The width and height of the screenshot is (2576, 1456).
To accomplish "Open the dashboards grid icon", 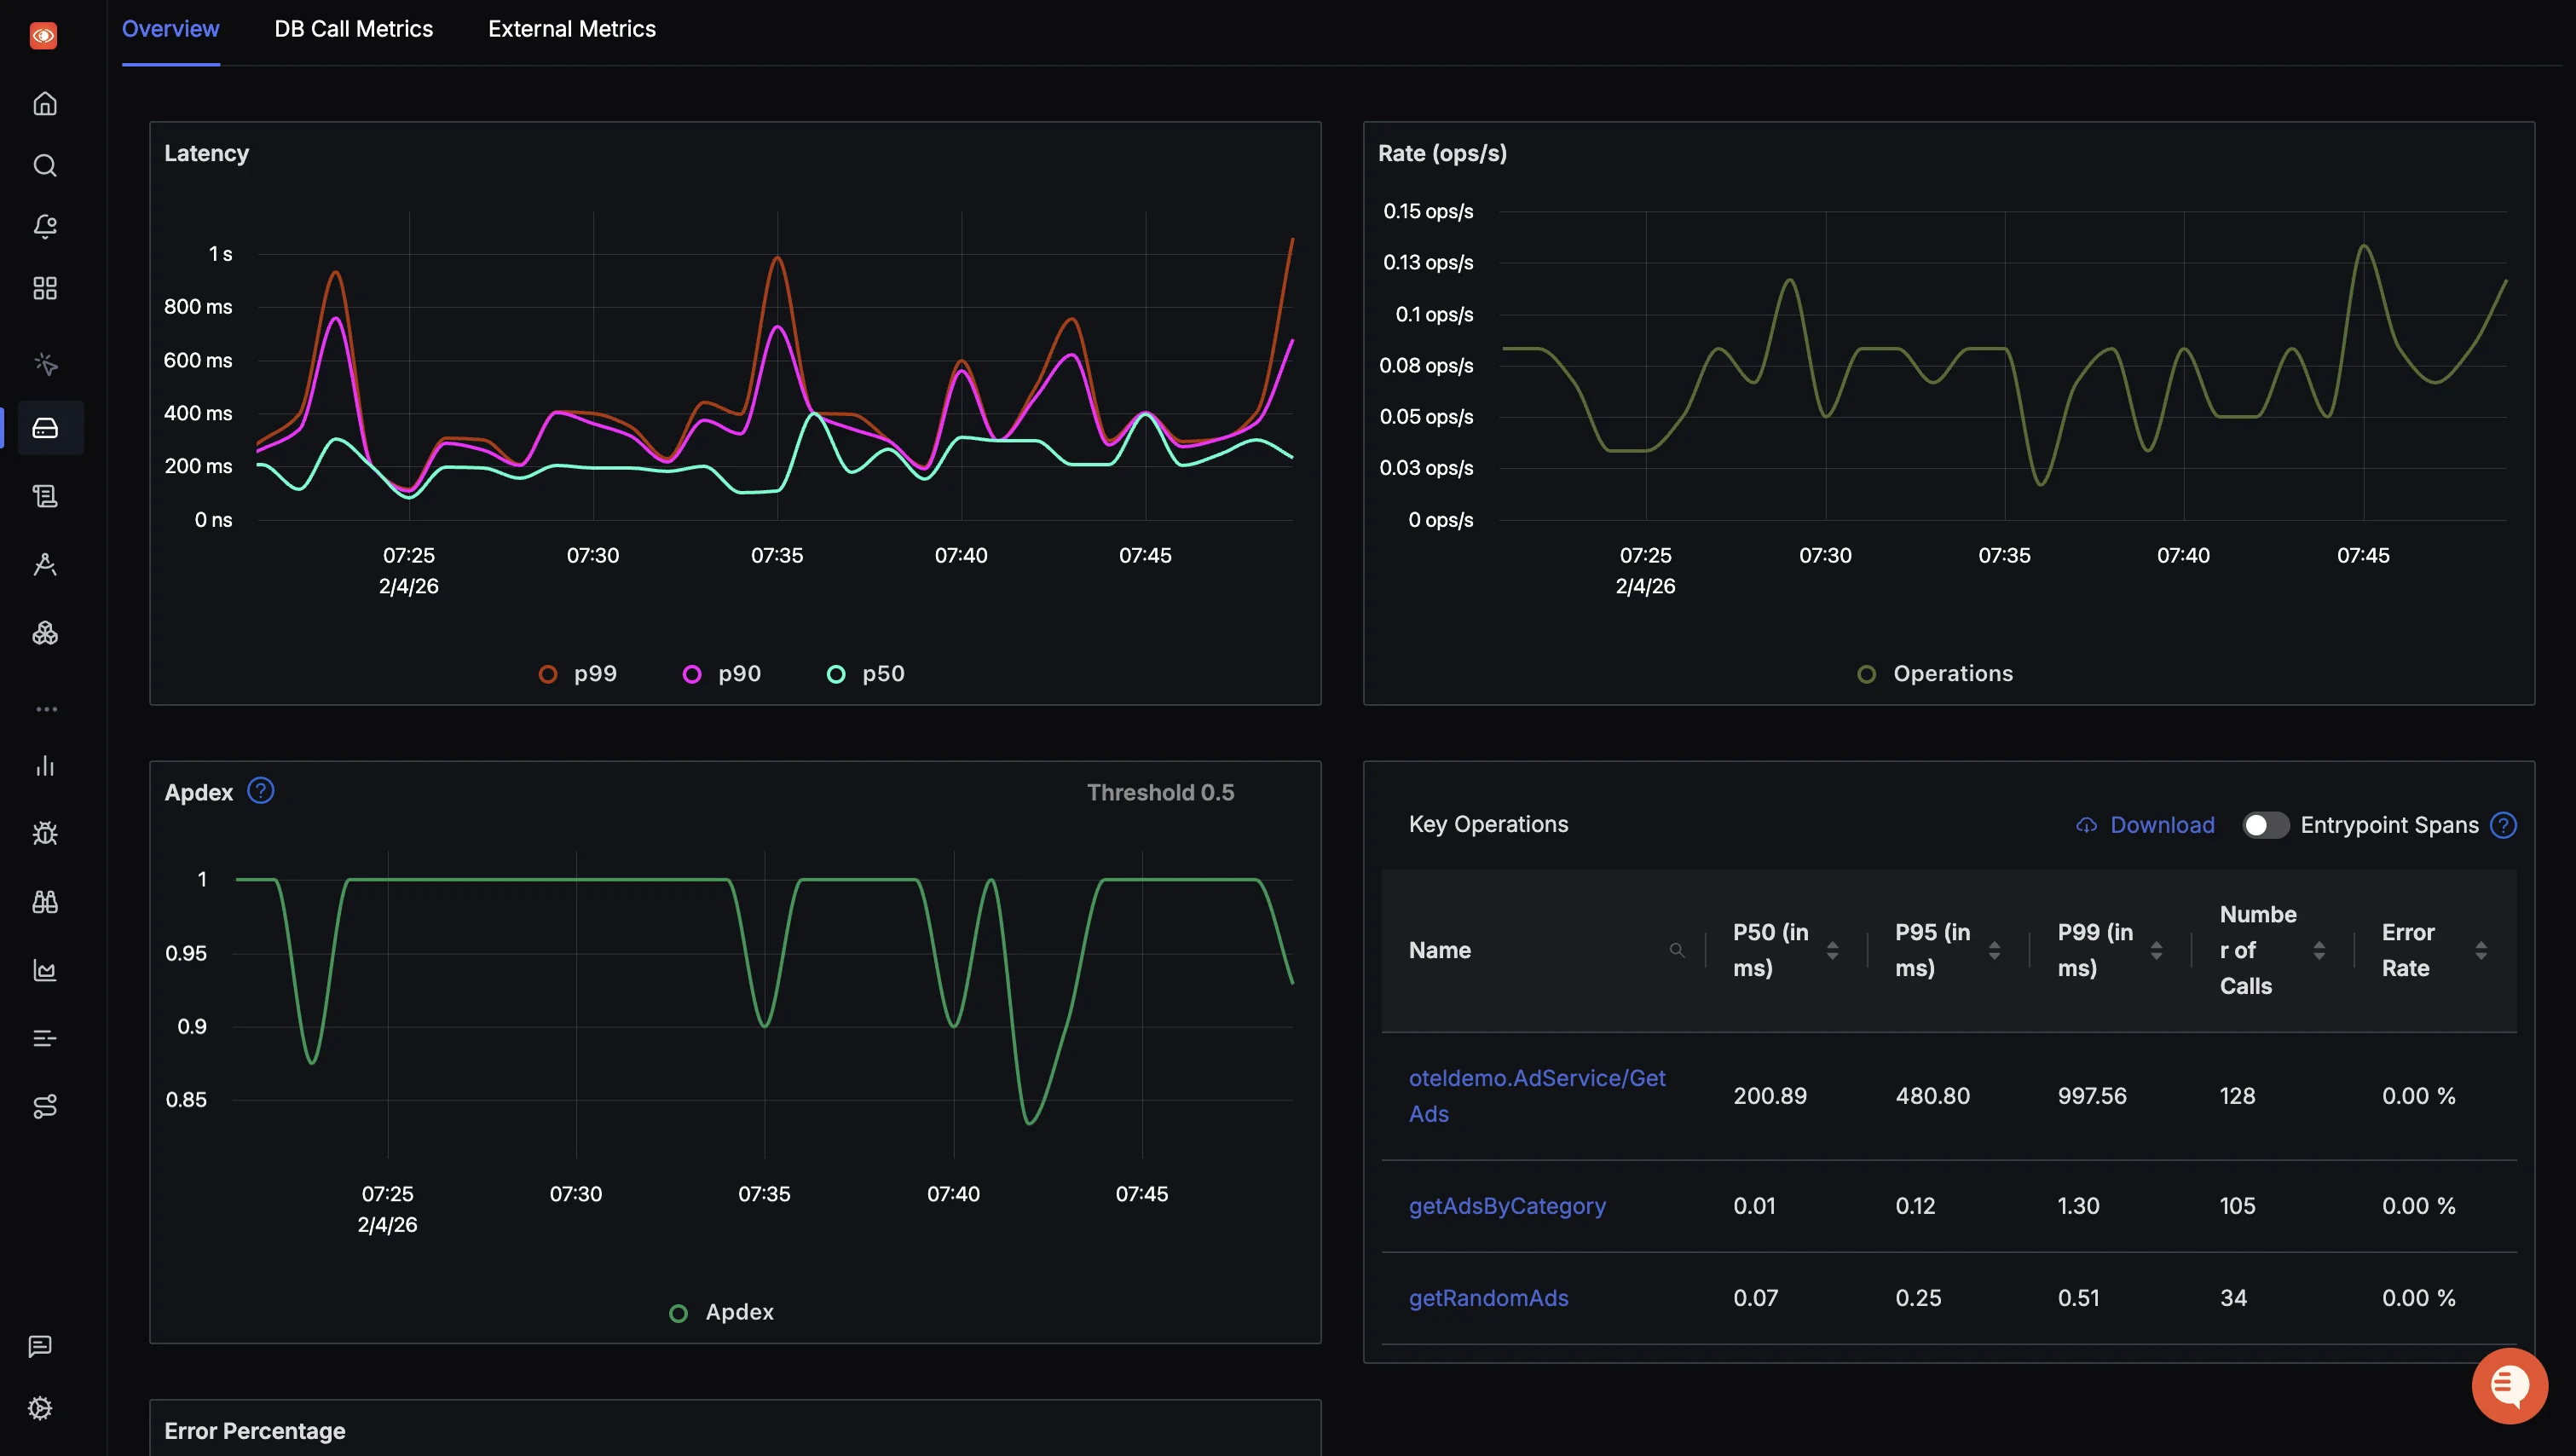I will 44,289.
